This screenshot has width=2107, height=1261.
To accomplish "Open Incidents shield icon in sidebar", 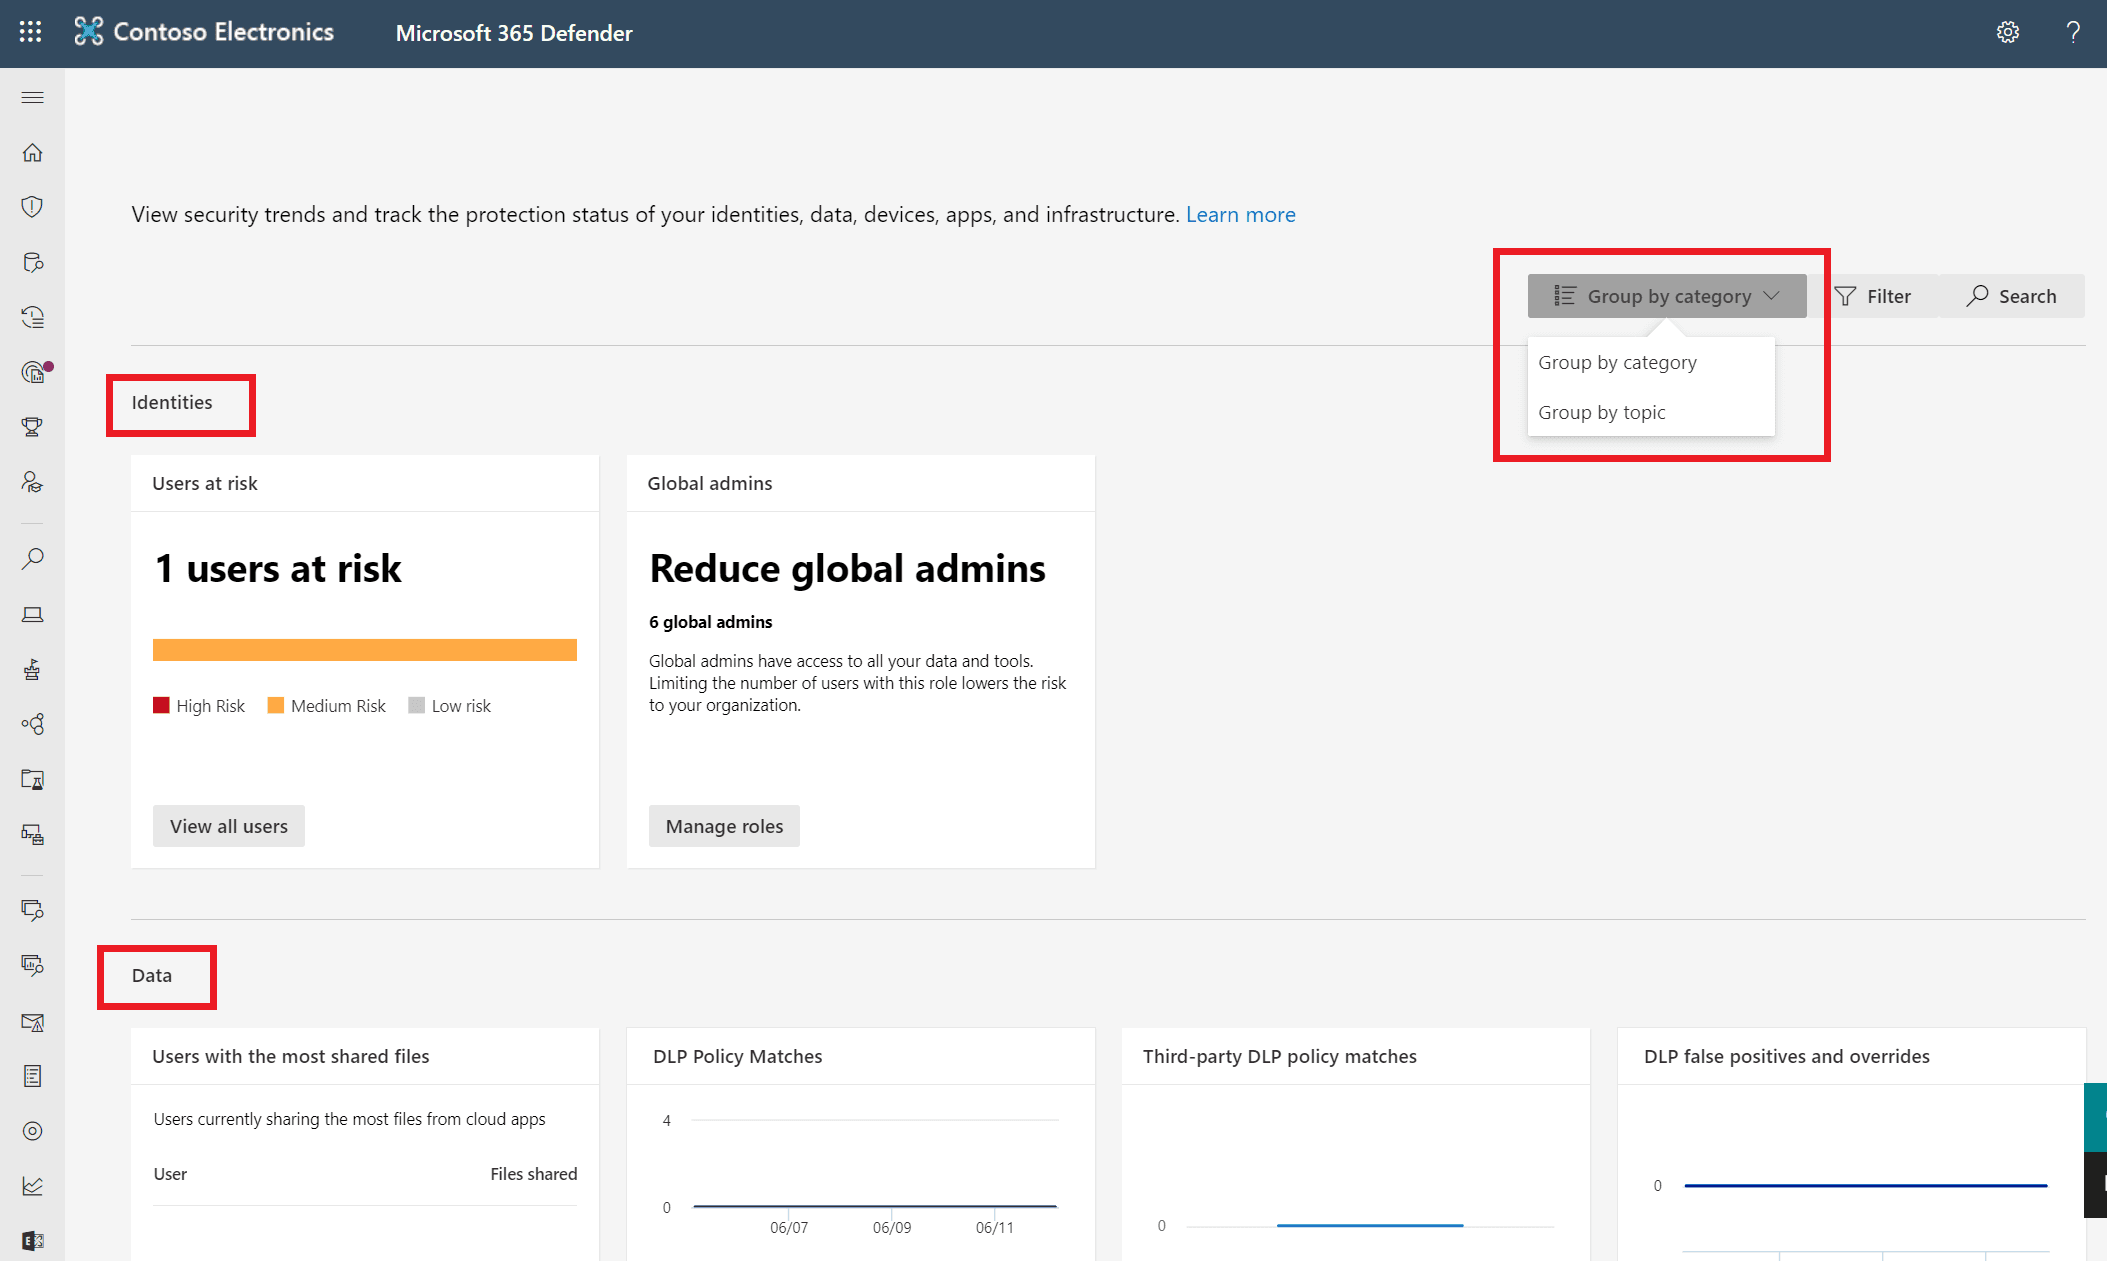I will pos(32,207).
